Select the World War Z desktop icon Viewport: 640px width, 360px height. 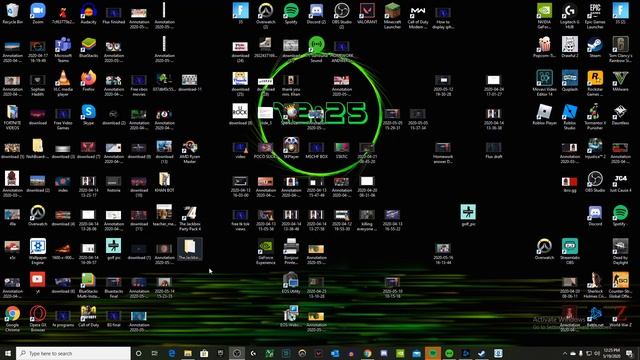point(620,317)
